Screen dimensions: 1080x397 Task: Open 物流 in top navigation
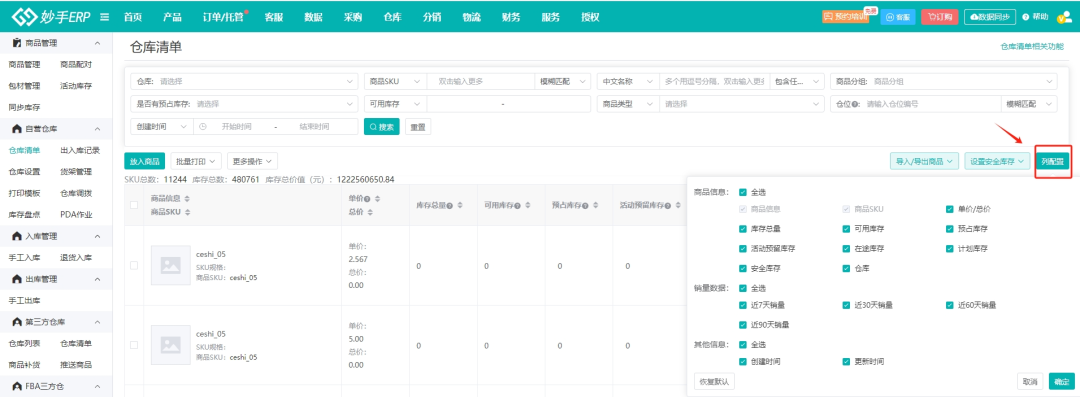471,17
